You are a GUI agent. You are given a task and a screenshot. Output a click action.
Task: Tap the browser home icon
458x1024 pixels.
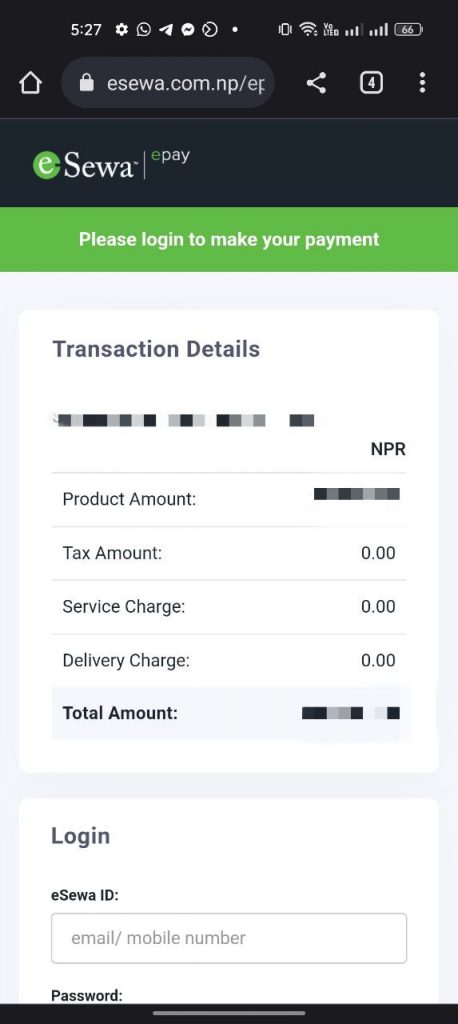[30, 83]
